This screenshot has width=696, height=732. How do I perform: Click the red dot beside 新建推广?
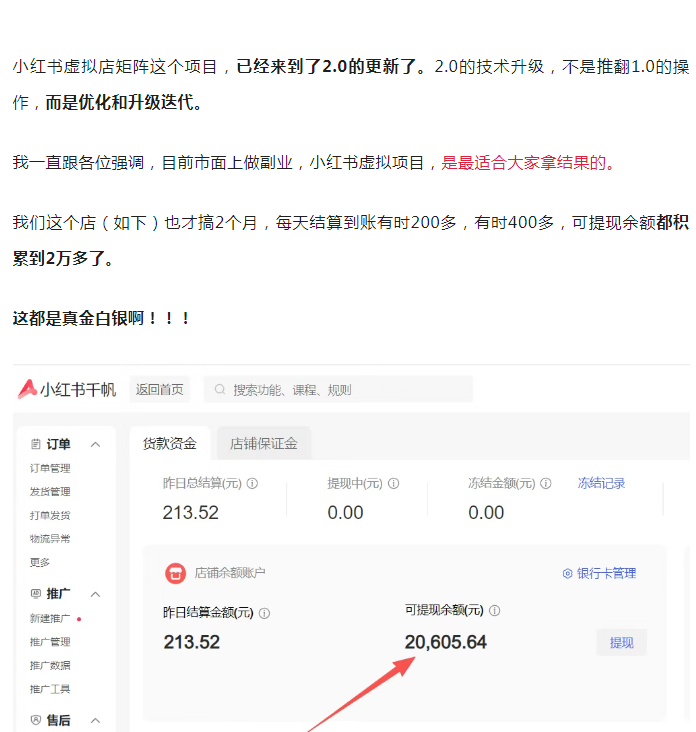[79, 619]
